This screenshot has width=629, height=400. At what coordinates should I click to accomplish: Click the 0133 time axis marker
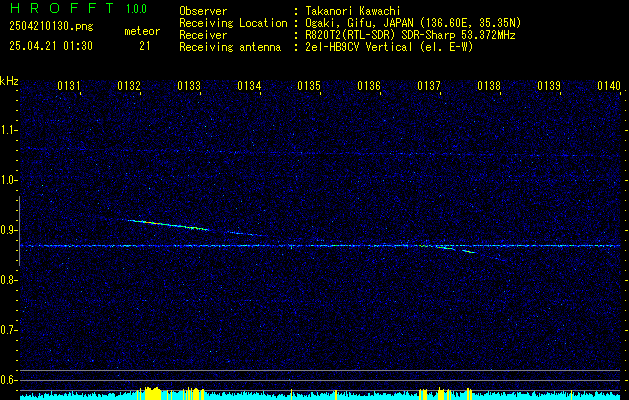coord(189,85)
